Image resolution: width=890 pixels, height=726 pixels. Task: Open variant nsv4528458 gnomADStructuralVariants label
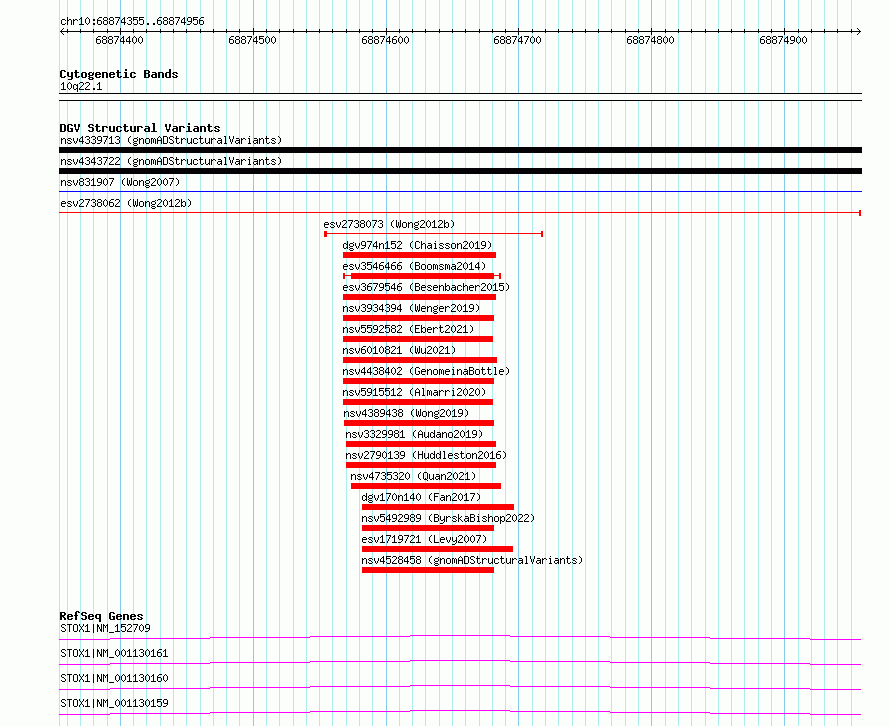[472, 560]
